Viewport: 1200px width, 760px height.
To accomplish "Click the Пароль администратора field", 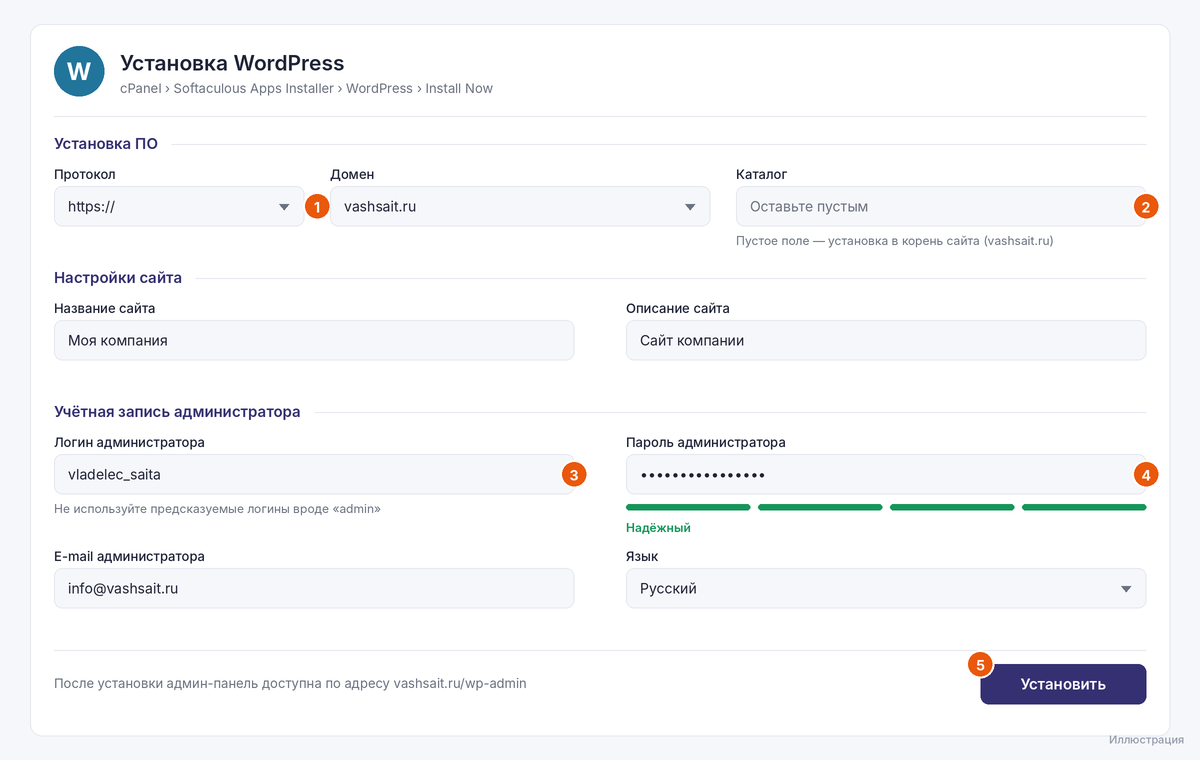I will click(886, 475).
